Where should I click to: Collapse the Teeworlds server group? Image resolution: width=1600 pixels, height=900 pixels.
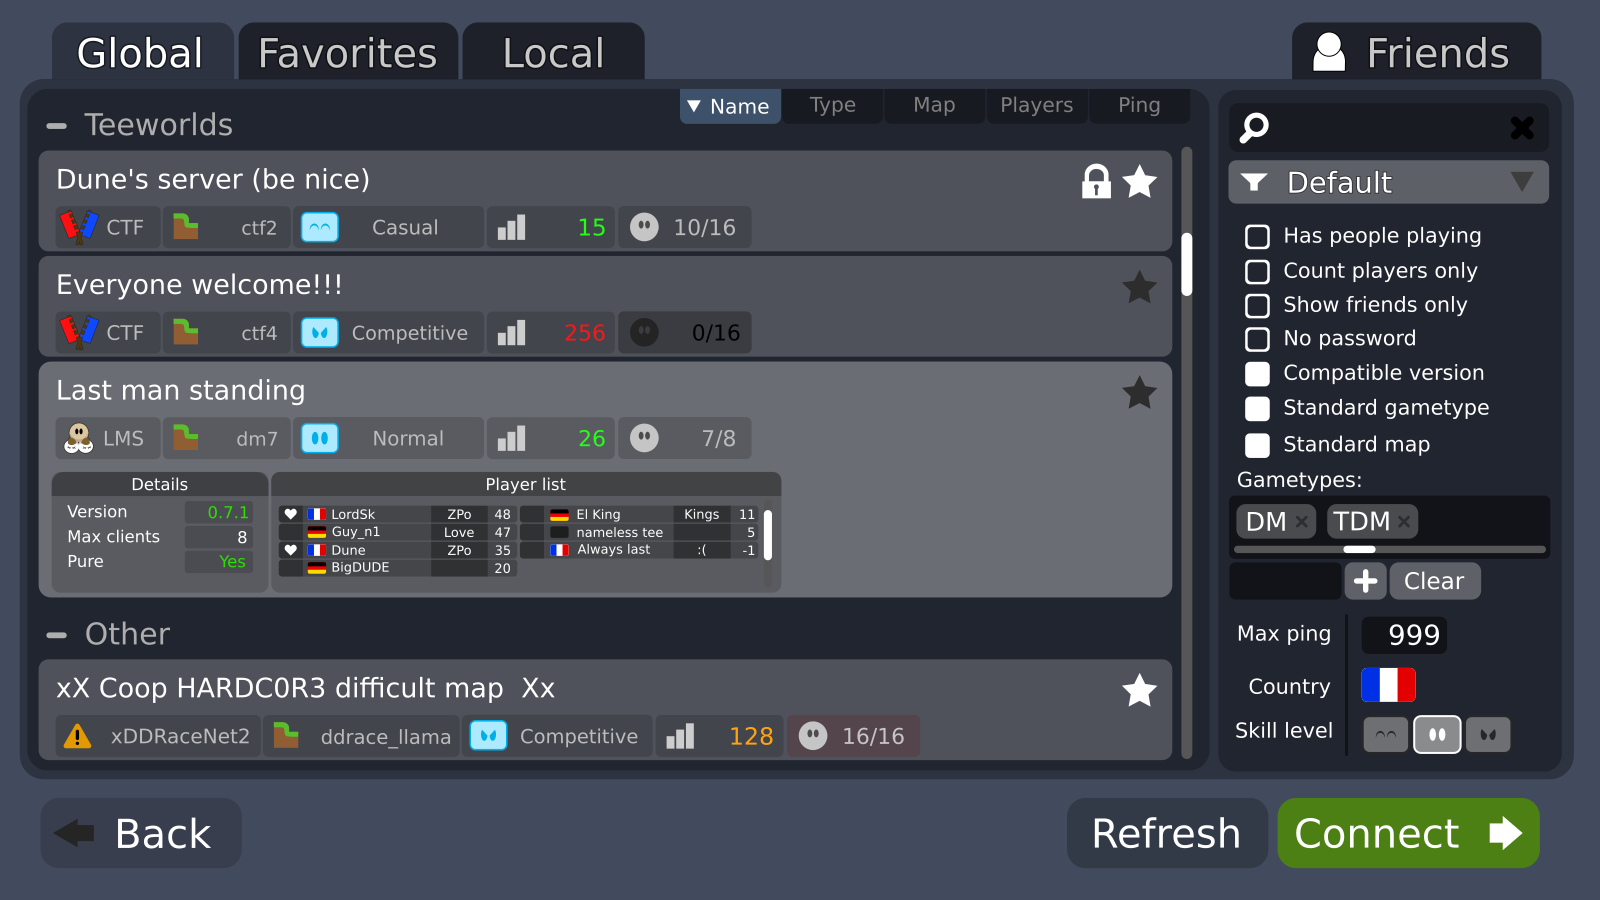click(x=57, y=126)
